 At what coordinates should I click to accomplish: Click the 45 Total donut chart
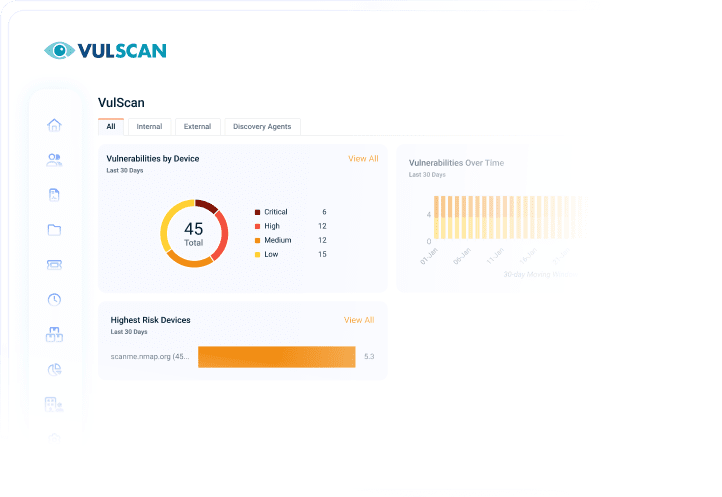click(194, 234)
